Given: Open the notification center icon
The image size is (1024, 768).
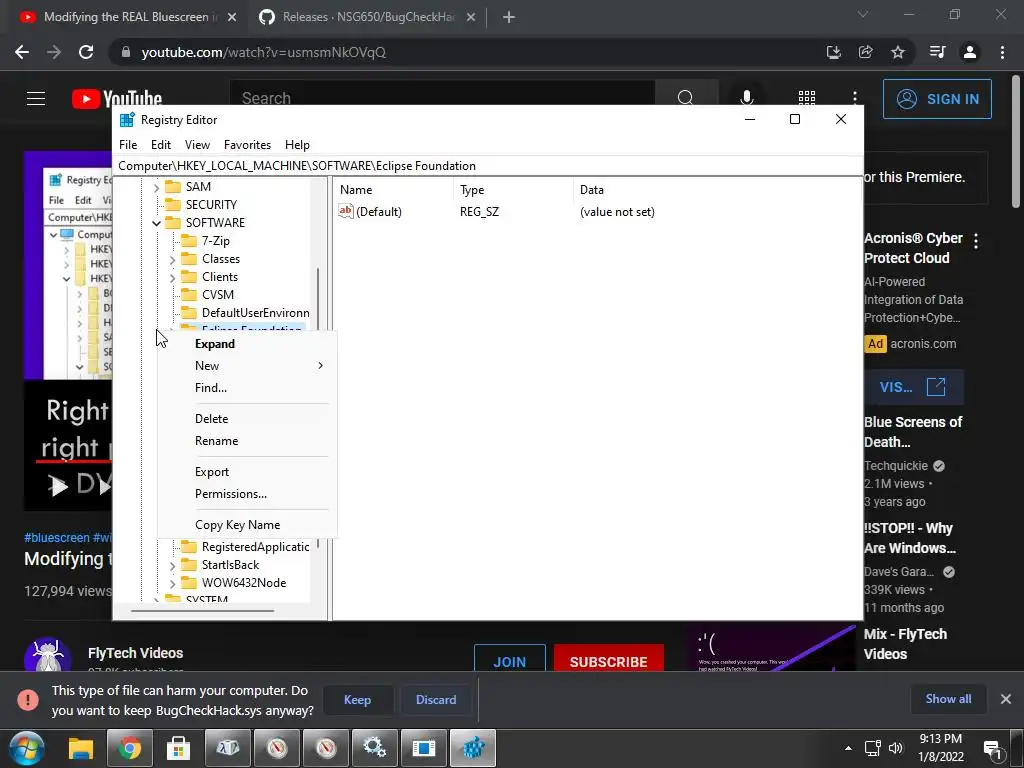Looking at the screenshot, I should coord(993,750).
